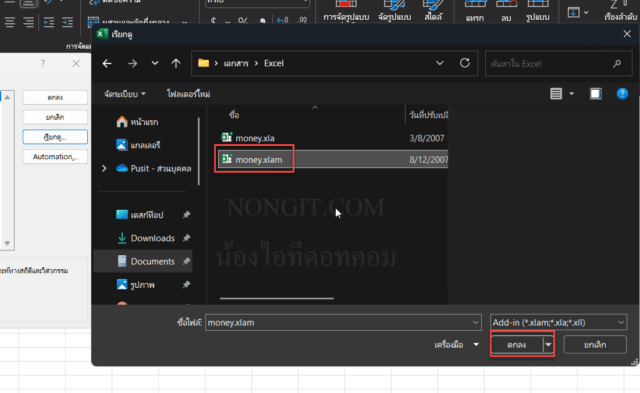Click the money.xlam add-in file icon
The width and height of the screenshot is (640, 393).
click(x=227, y=159)
